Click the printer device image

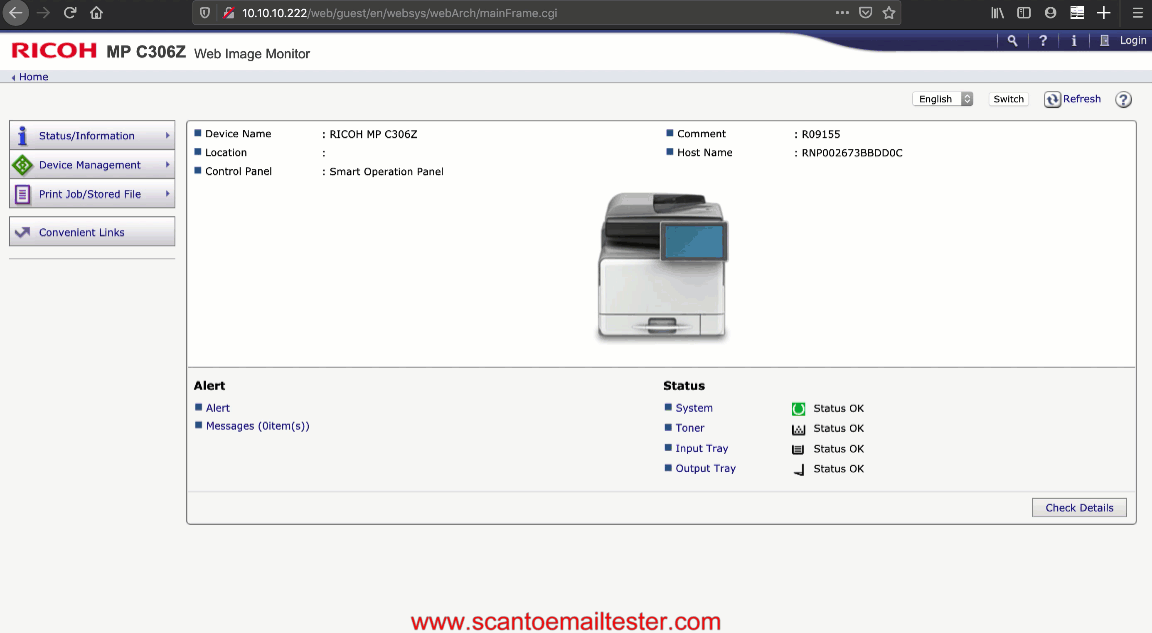663,267
